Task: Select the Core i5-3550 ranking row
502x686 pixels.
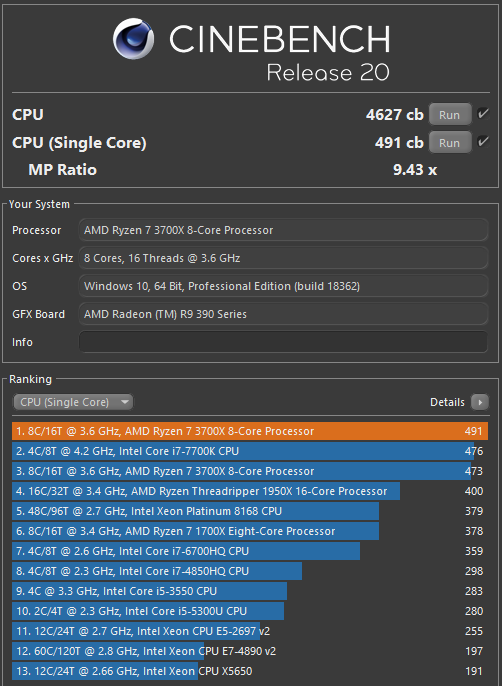Action: pos(250,591)
